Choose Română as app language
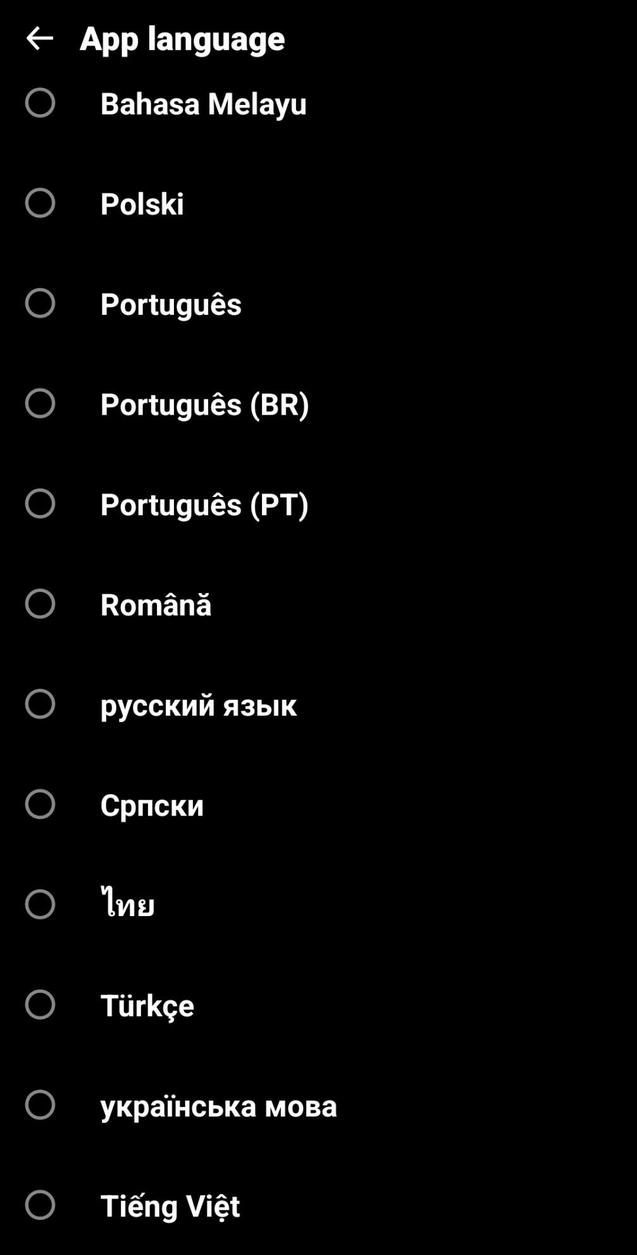 [x=155, y=604]
